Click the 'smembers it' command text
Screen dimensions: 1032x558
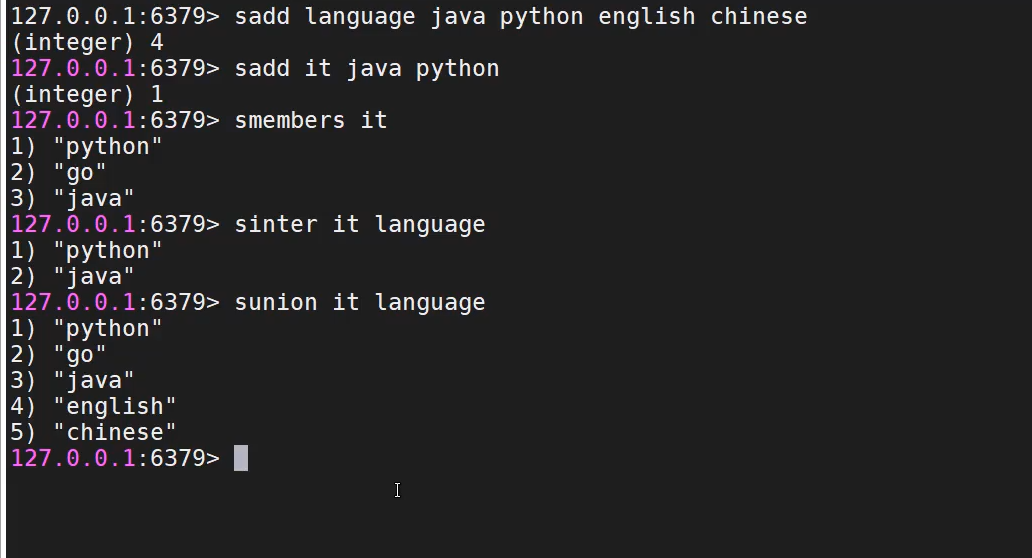(310, 120)
